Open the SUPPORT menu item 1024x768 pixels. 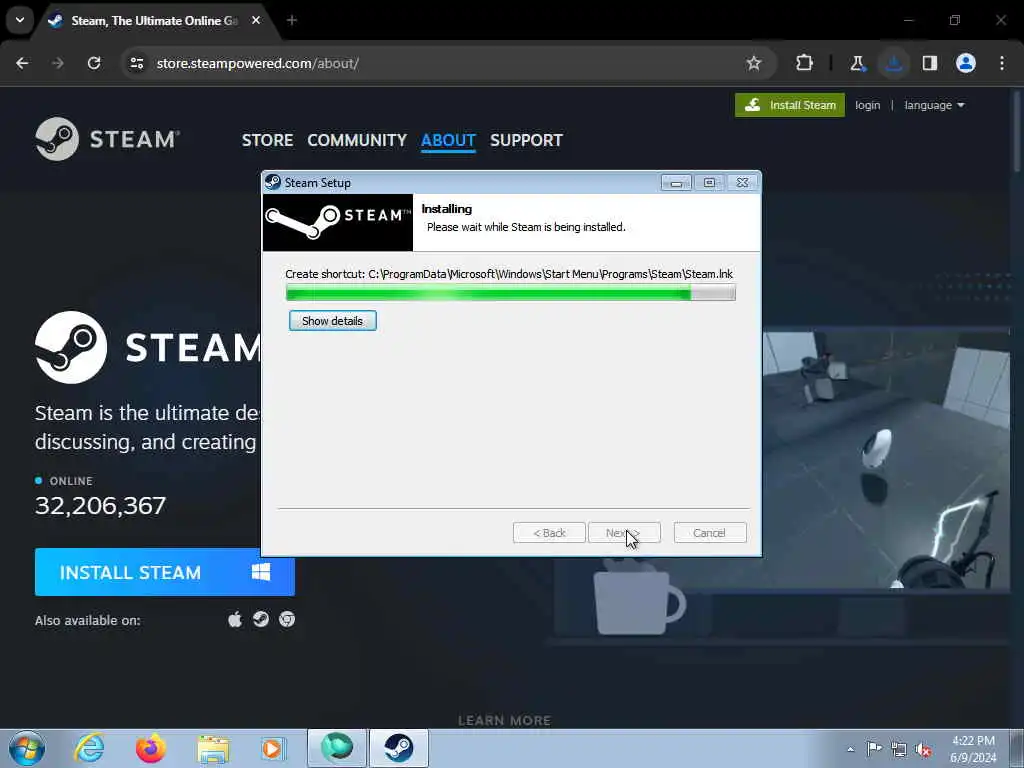click(x=526, y=140)
